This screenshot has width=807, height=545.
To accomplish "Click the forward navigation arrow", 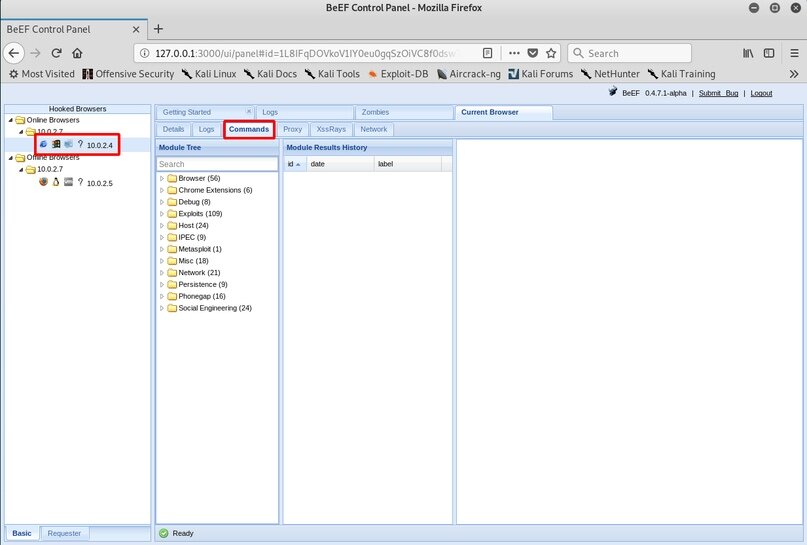I will (35, 53).
